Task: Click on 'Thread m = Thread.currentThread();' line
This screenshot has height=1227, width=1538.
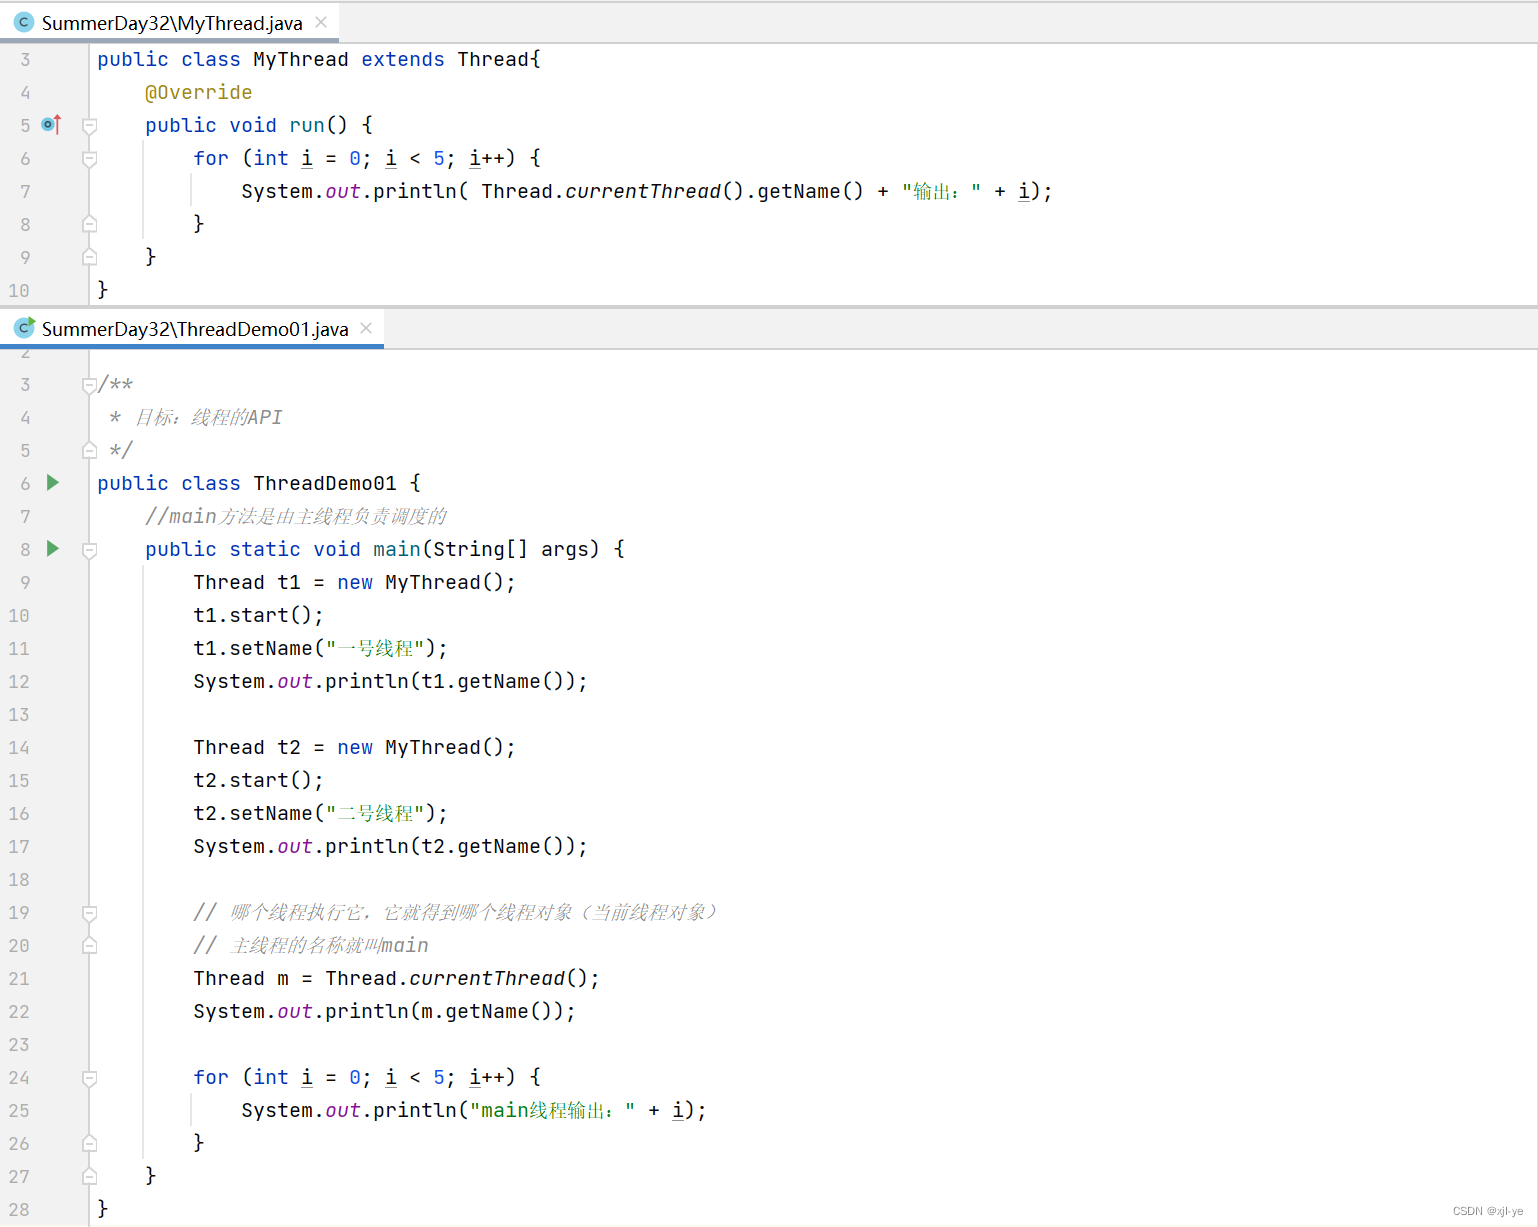Action: [396, 978]
